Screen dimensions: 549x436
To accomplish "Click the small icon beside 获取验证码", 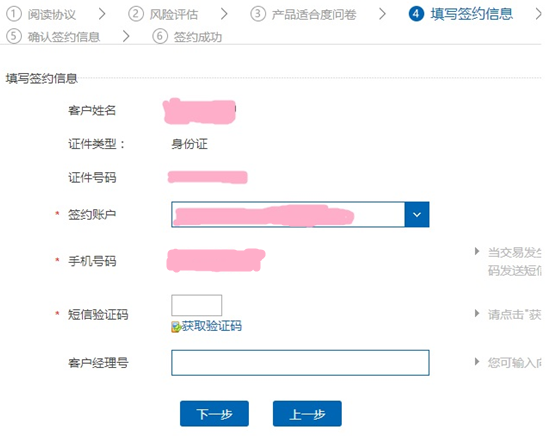I will [x=176, y=327].
